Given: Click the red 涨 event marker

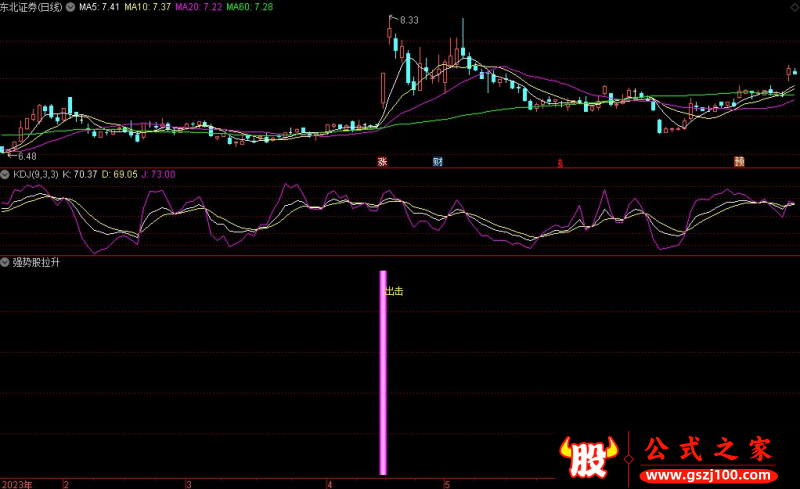Looking at the screenshot, I should pos(381,161).
